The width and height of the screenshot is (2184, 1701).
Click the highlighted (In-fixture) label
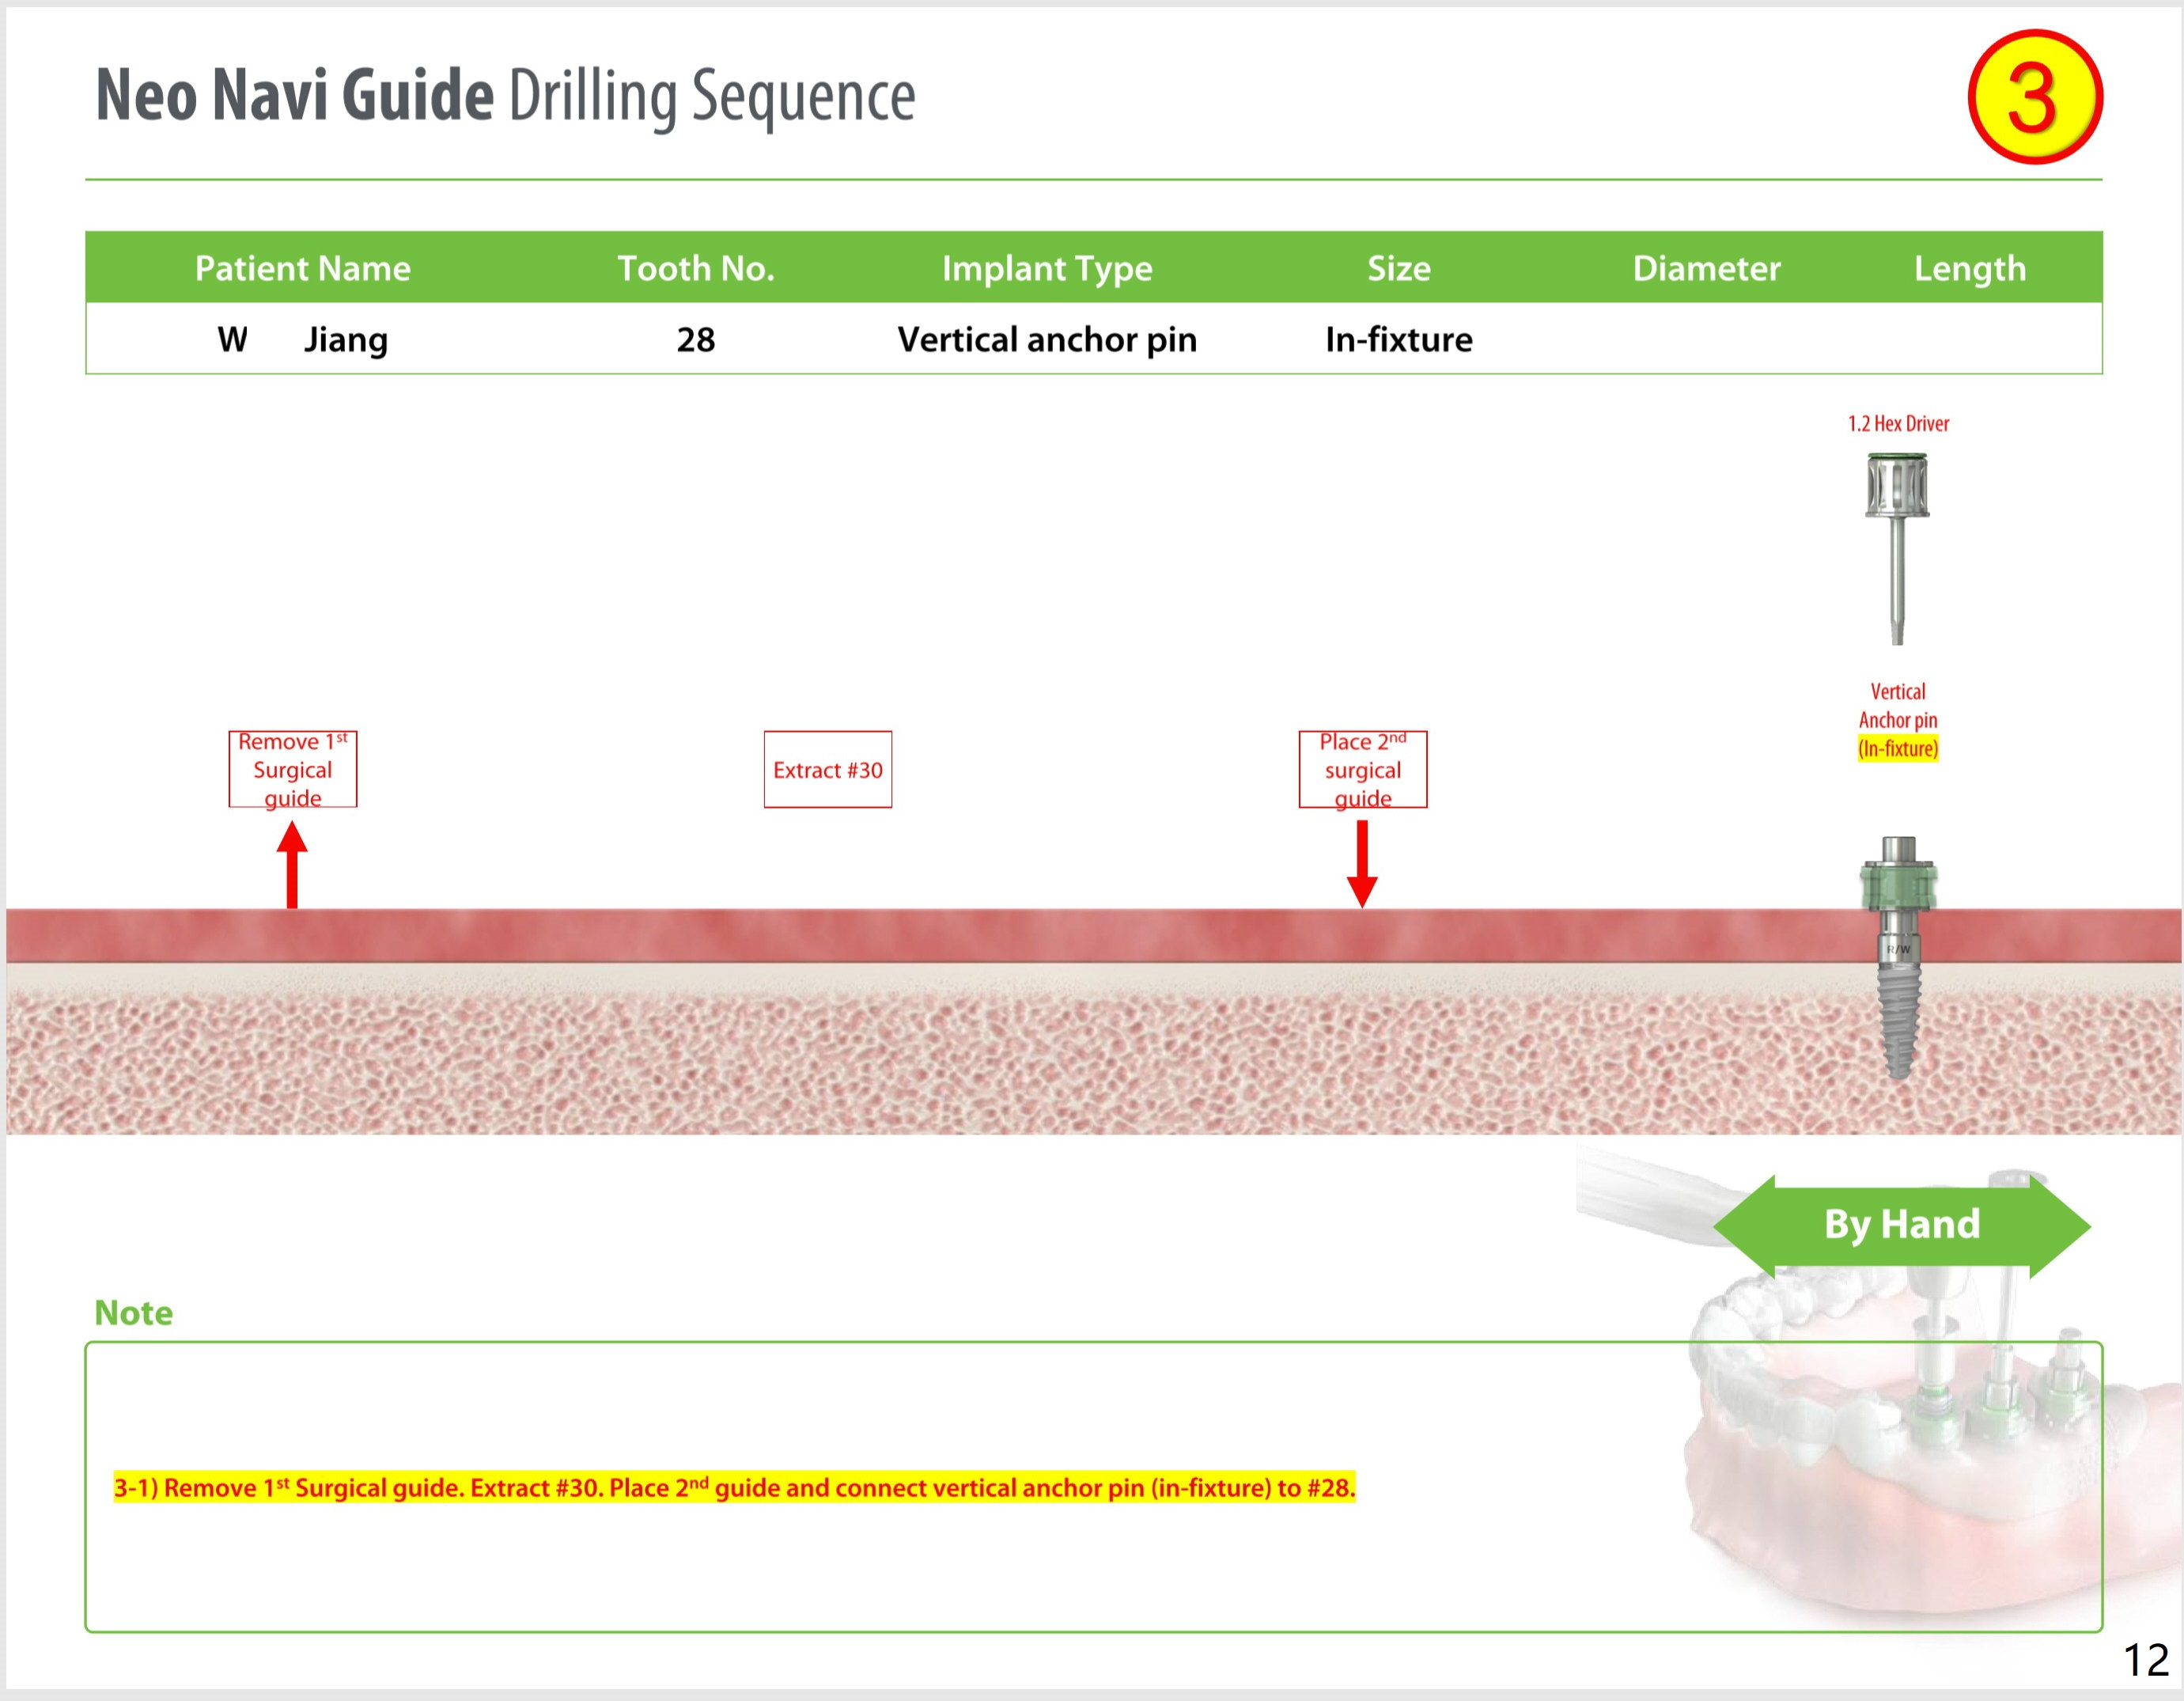pos(1897,748)
